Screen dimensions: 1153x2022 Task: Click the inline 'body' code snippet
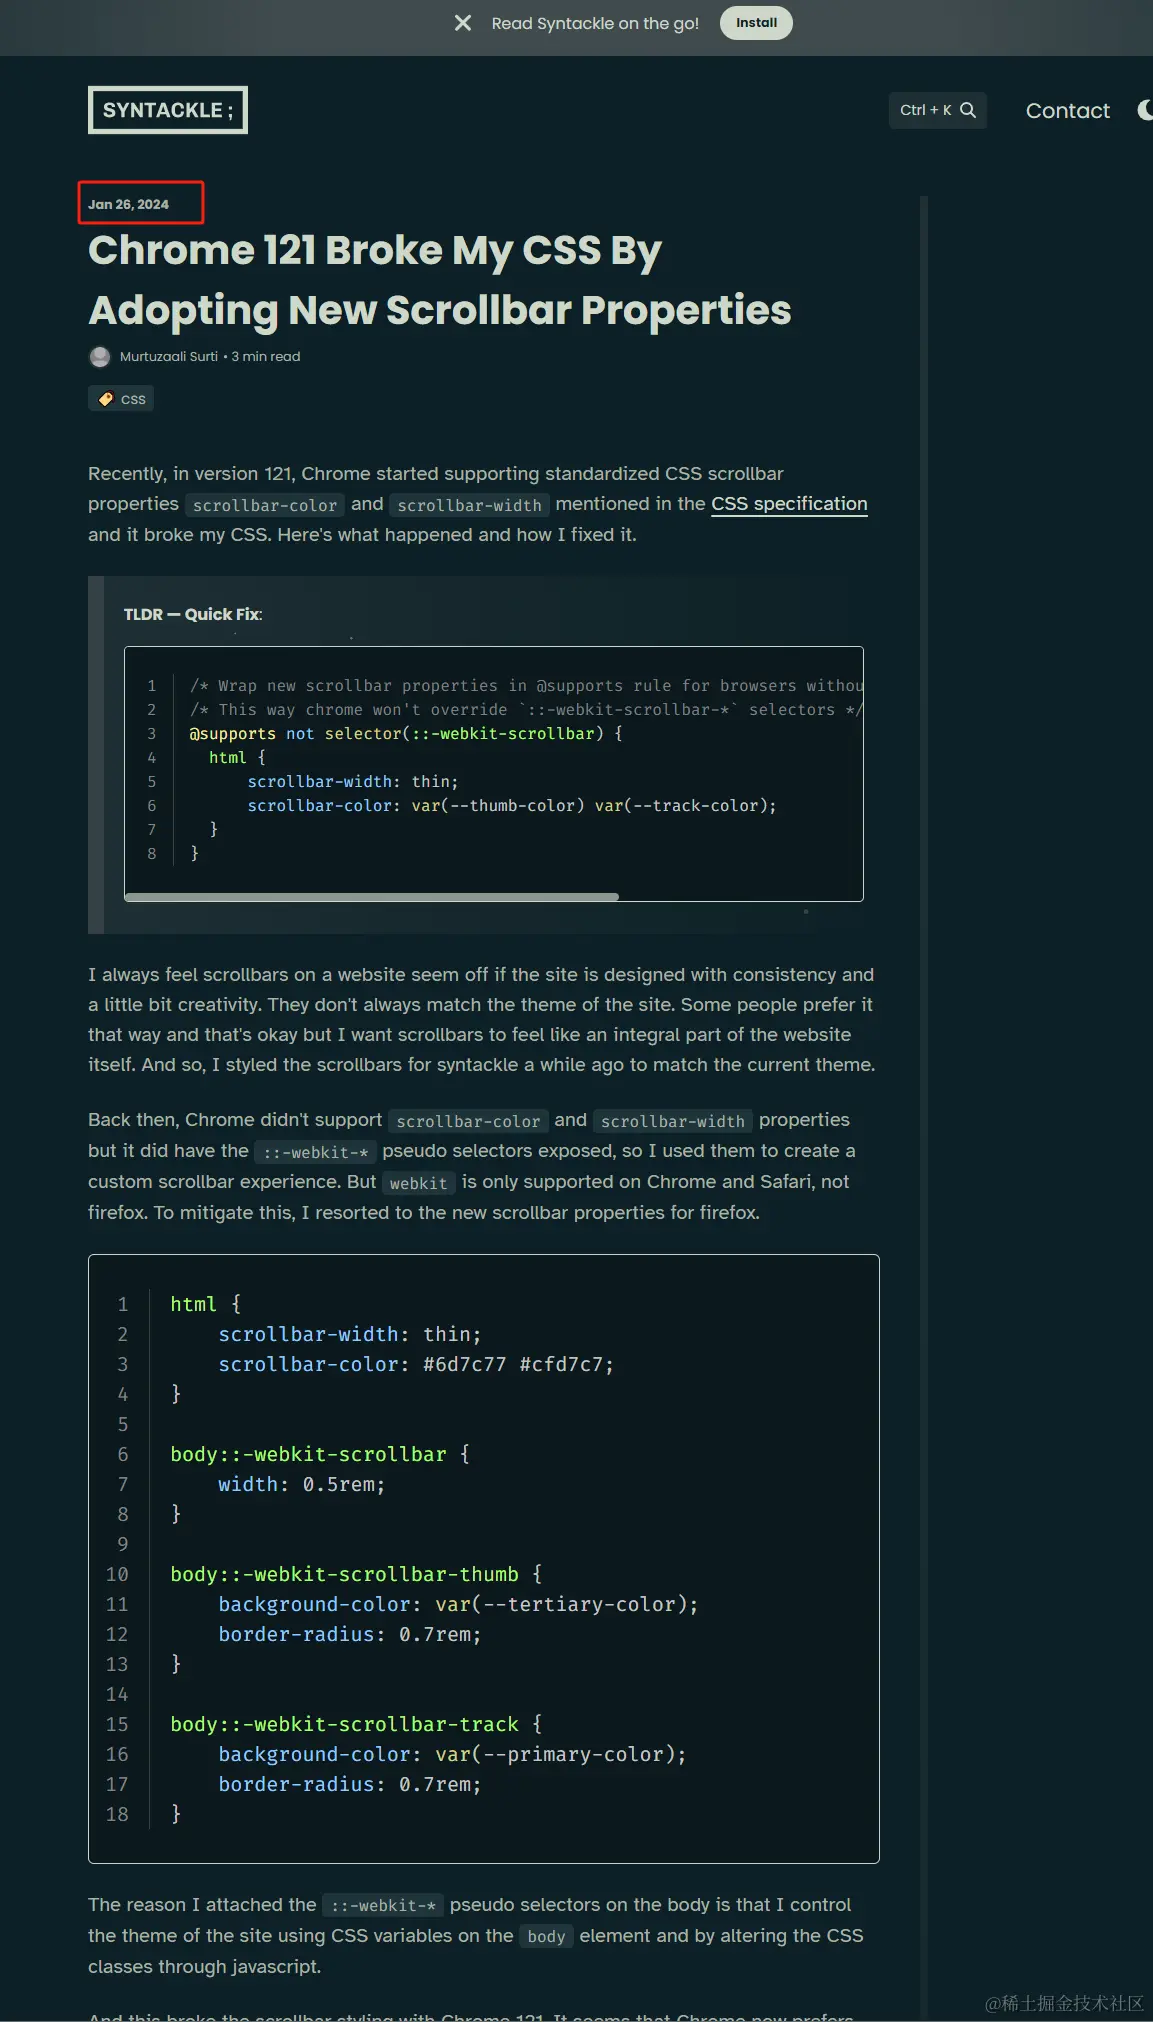546,1937
